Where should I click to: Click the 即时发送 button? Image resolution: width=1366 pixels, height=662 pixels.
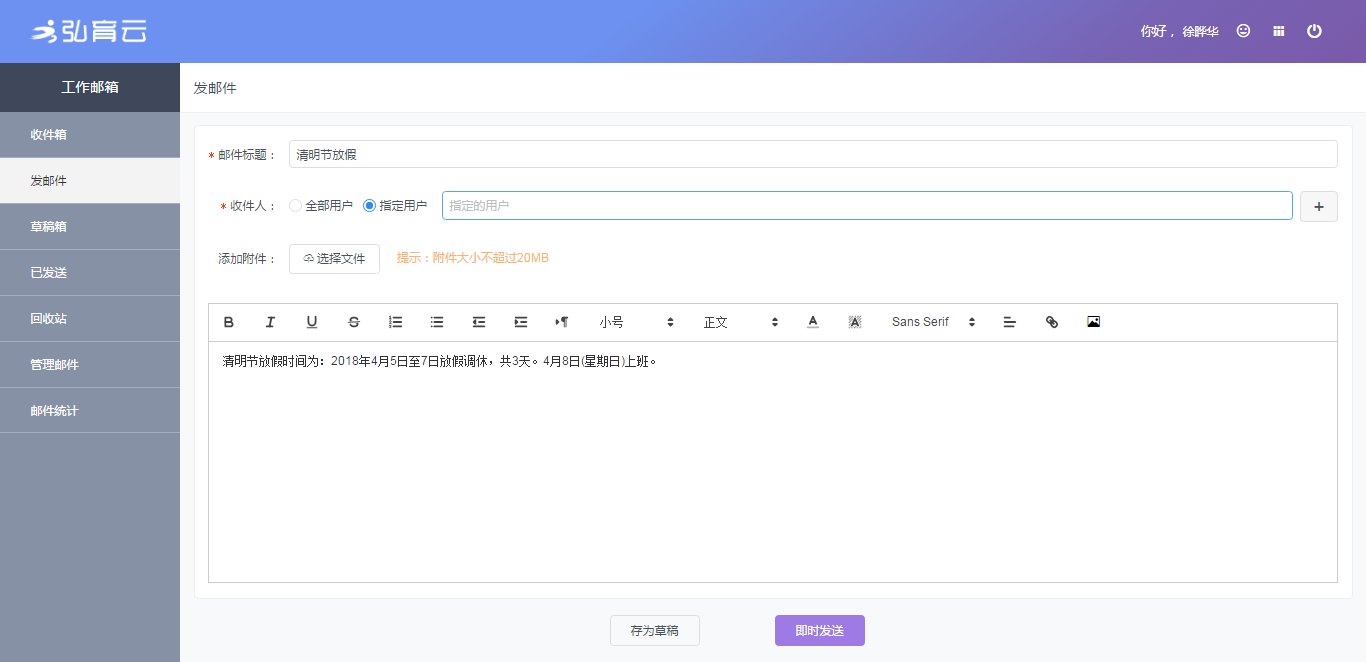[x=819, y=631]
